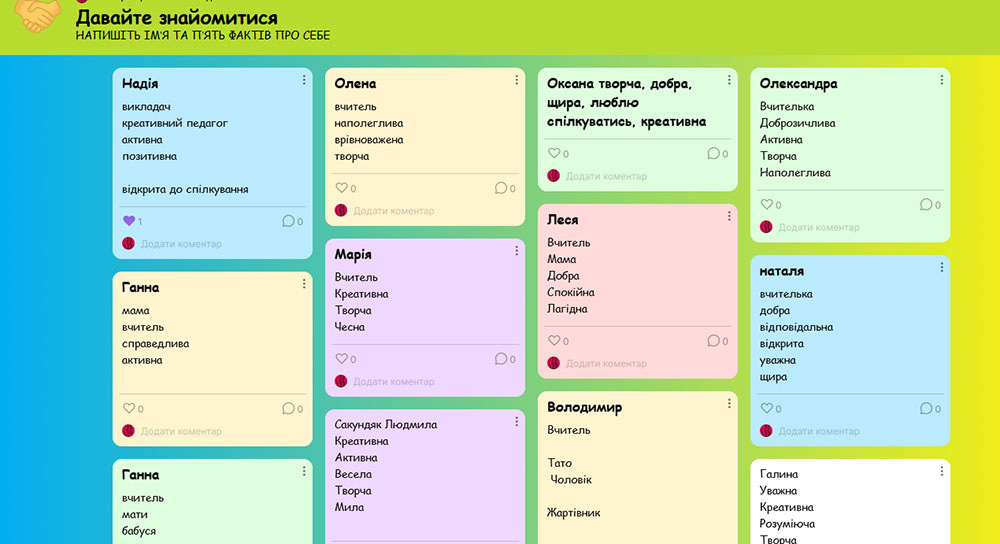Open the more-options menu on Олександра's card
Image resolution: width=1000 pixels, height=544 pixels.
click(x=941, y=80)
